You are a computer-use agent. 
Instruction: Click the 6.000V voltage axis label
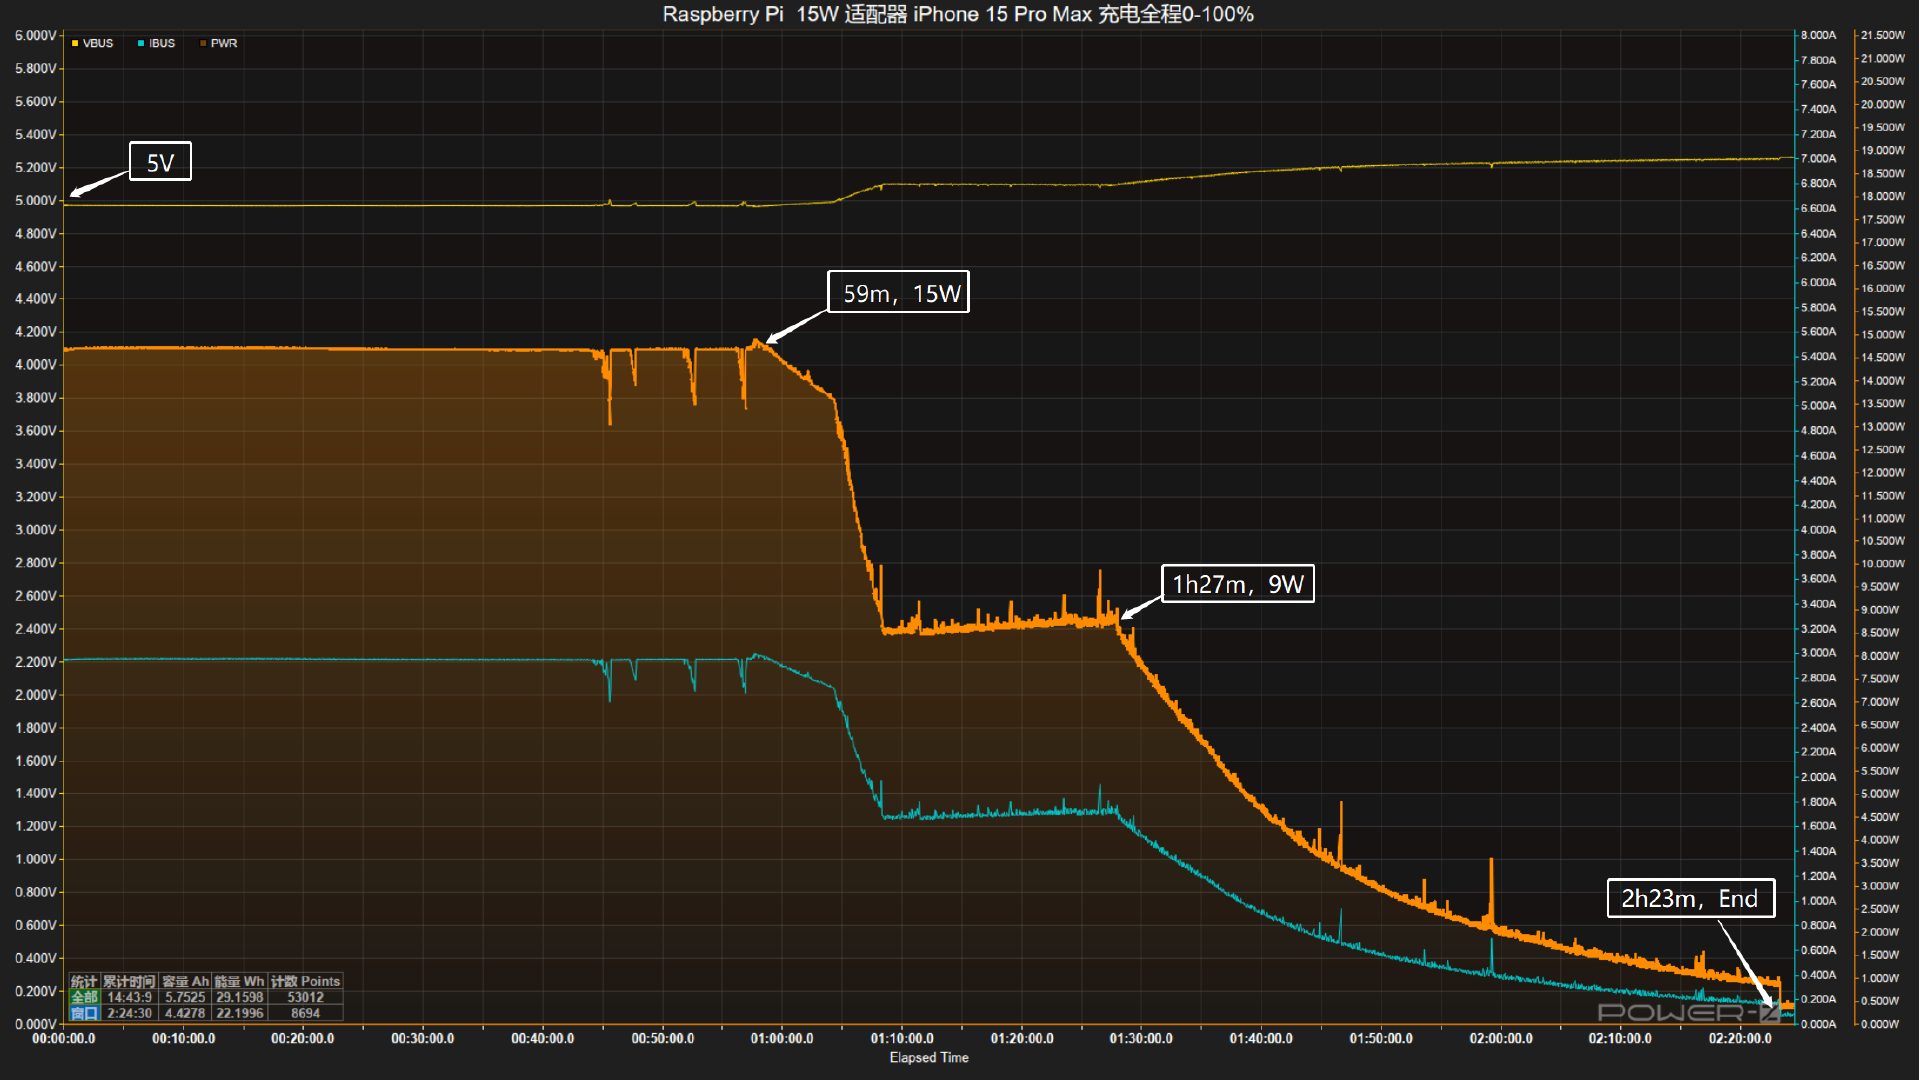coord(36,35)
